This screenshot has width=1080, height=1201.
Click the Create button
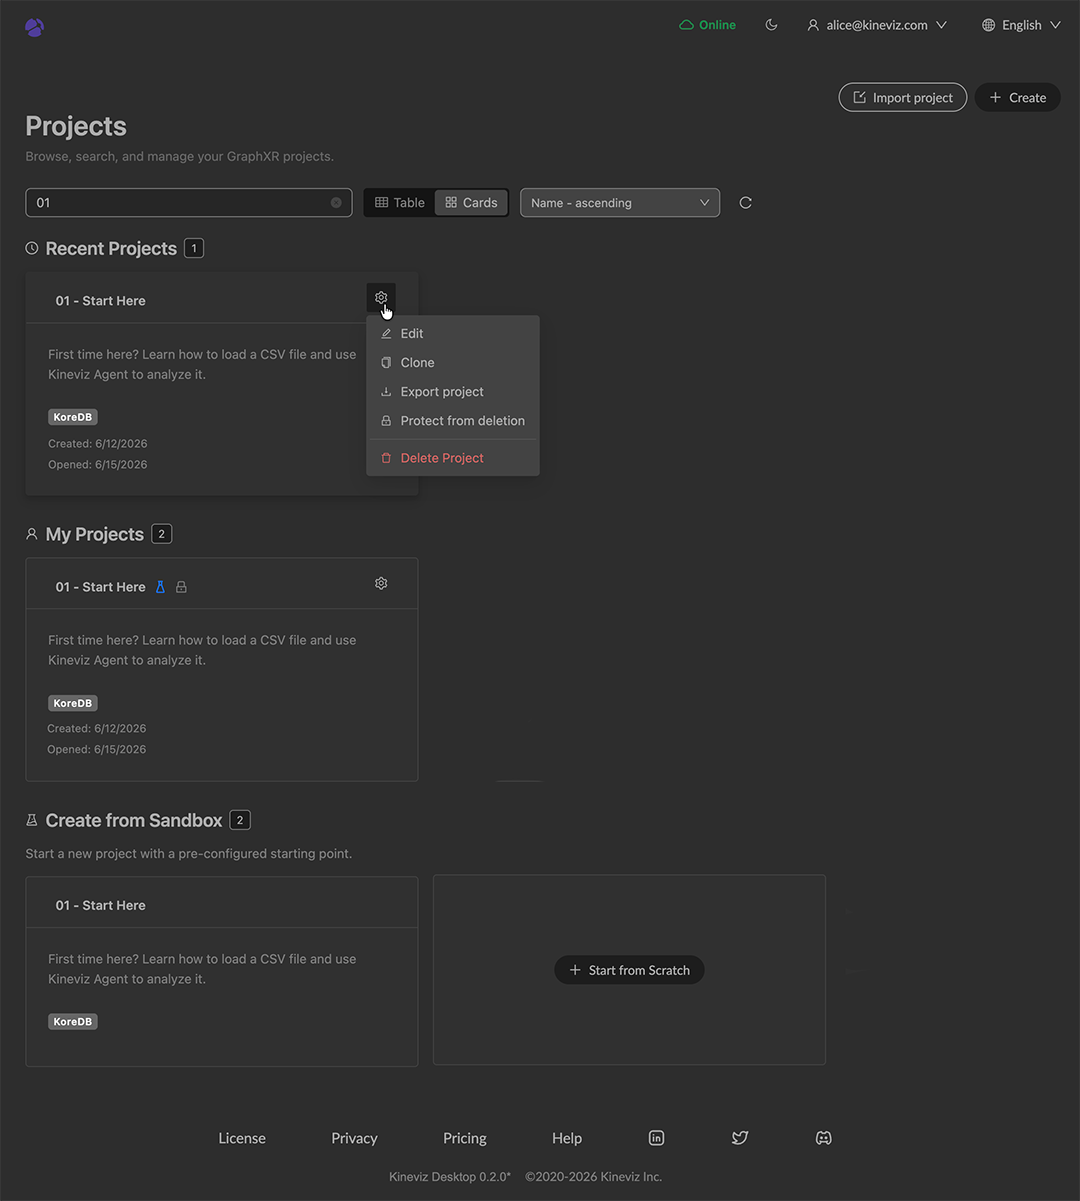click(x=1017, y=97)
